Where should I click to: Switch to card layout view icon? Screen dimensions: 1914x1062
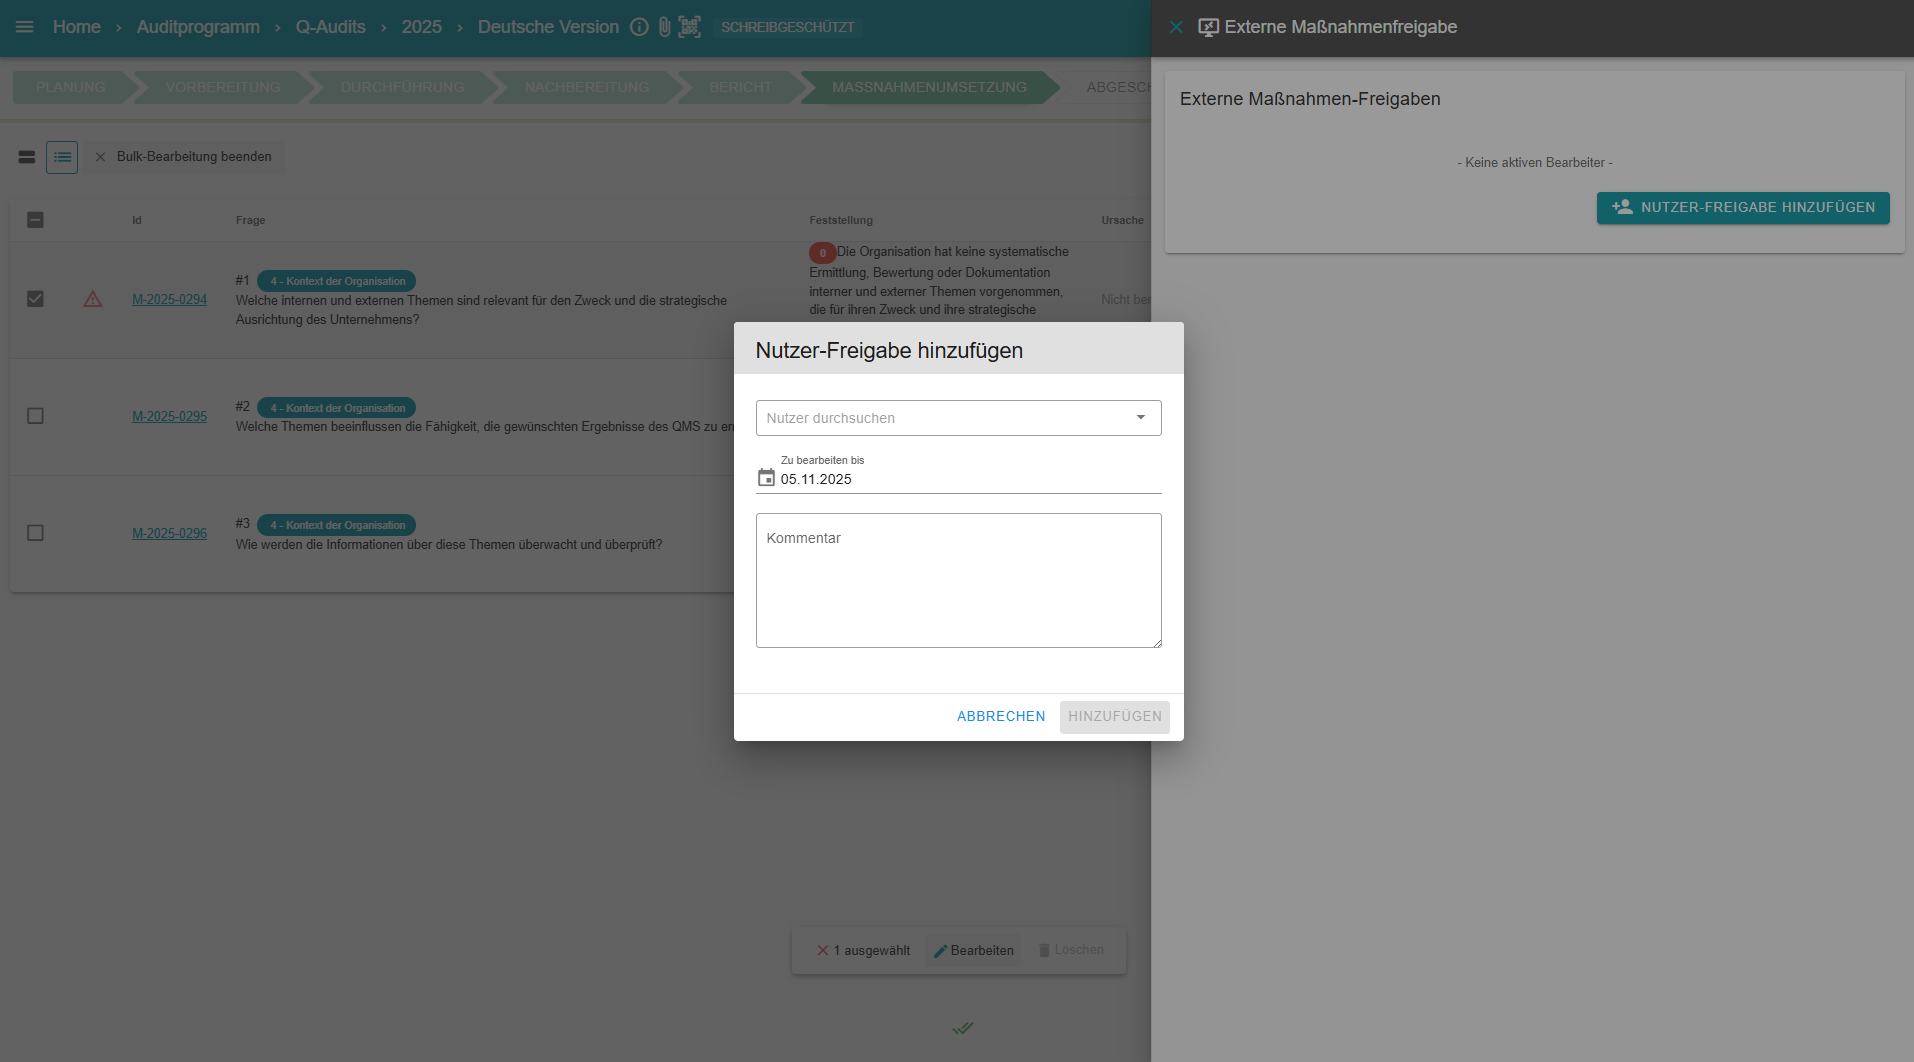tap(27, 157)
